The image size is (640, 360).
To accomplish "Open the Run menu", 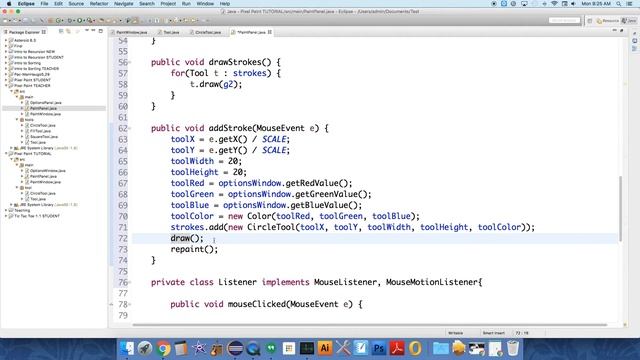I will 186,4.
